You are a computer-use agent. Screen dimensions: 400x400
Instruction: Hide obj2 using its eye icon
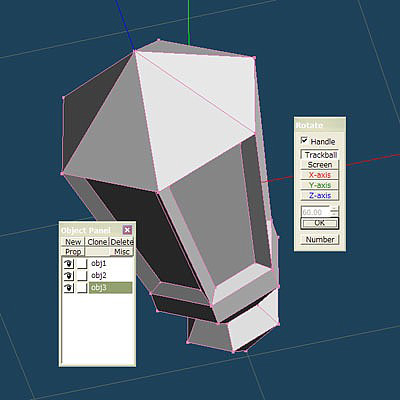(x=69, y=276)
